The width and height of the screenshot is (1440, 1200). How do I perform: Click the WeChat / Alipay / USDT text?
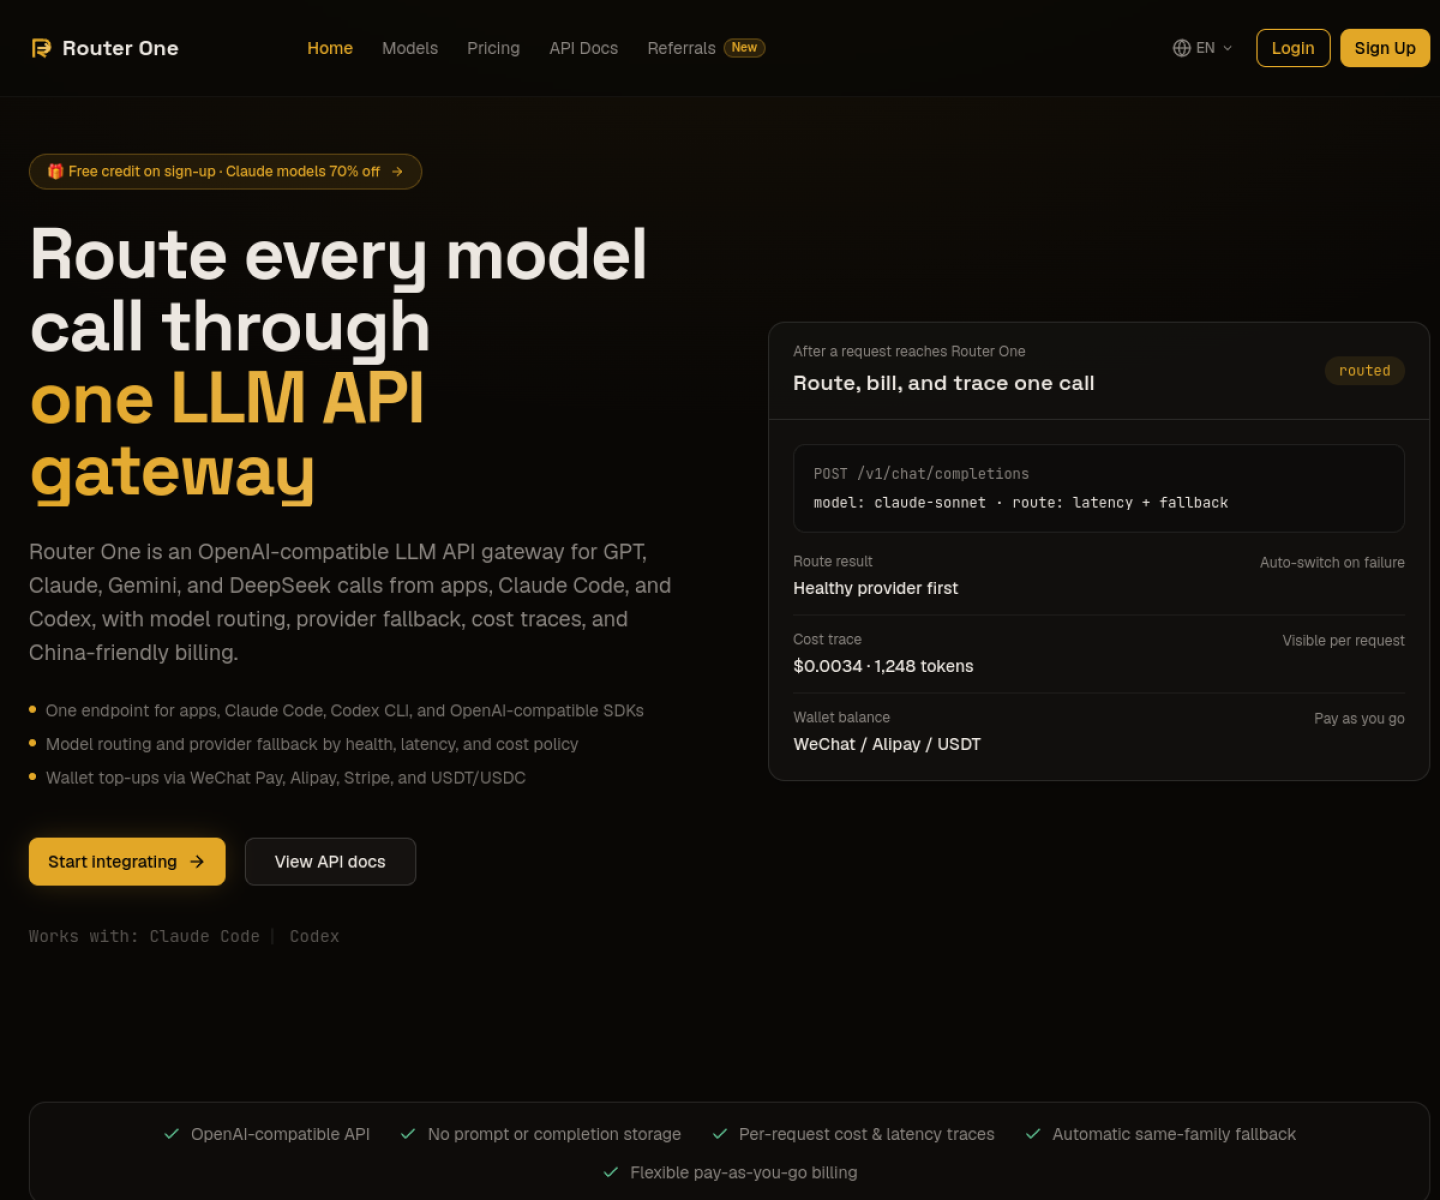(x=887, y=744)
